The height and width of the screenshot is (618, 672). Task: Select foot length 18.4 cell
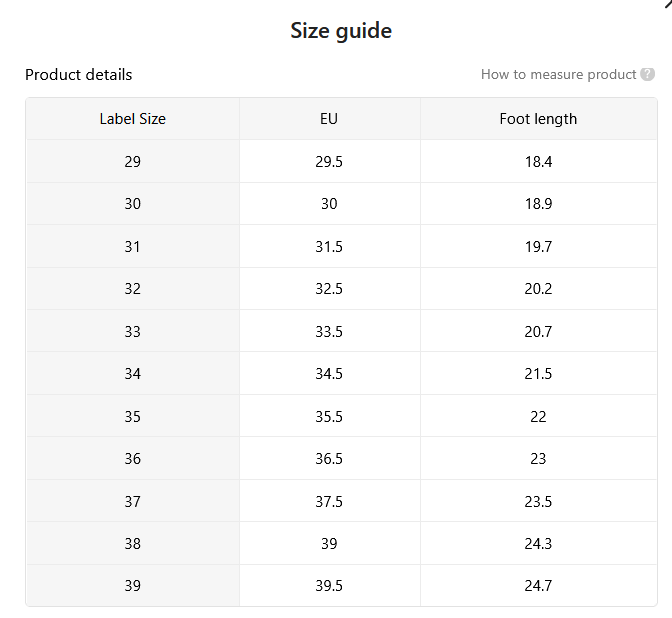(538, 162)
